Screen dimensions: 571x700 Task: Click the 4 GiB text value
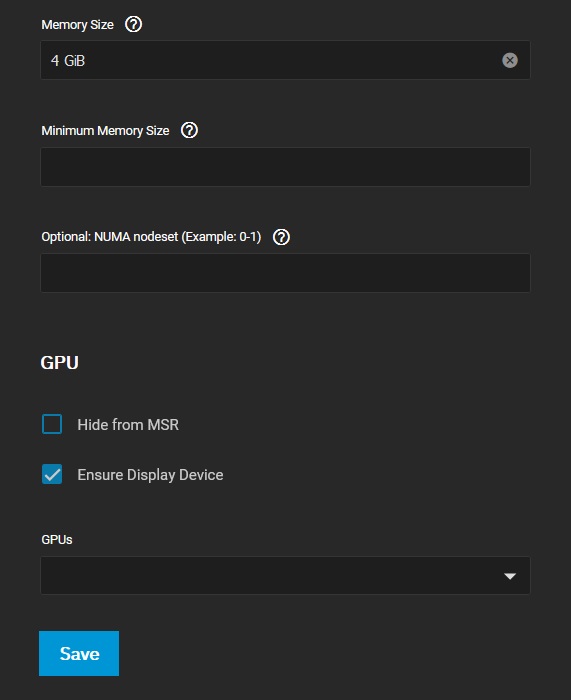[68, 60]
